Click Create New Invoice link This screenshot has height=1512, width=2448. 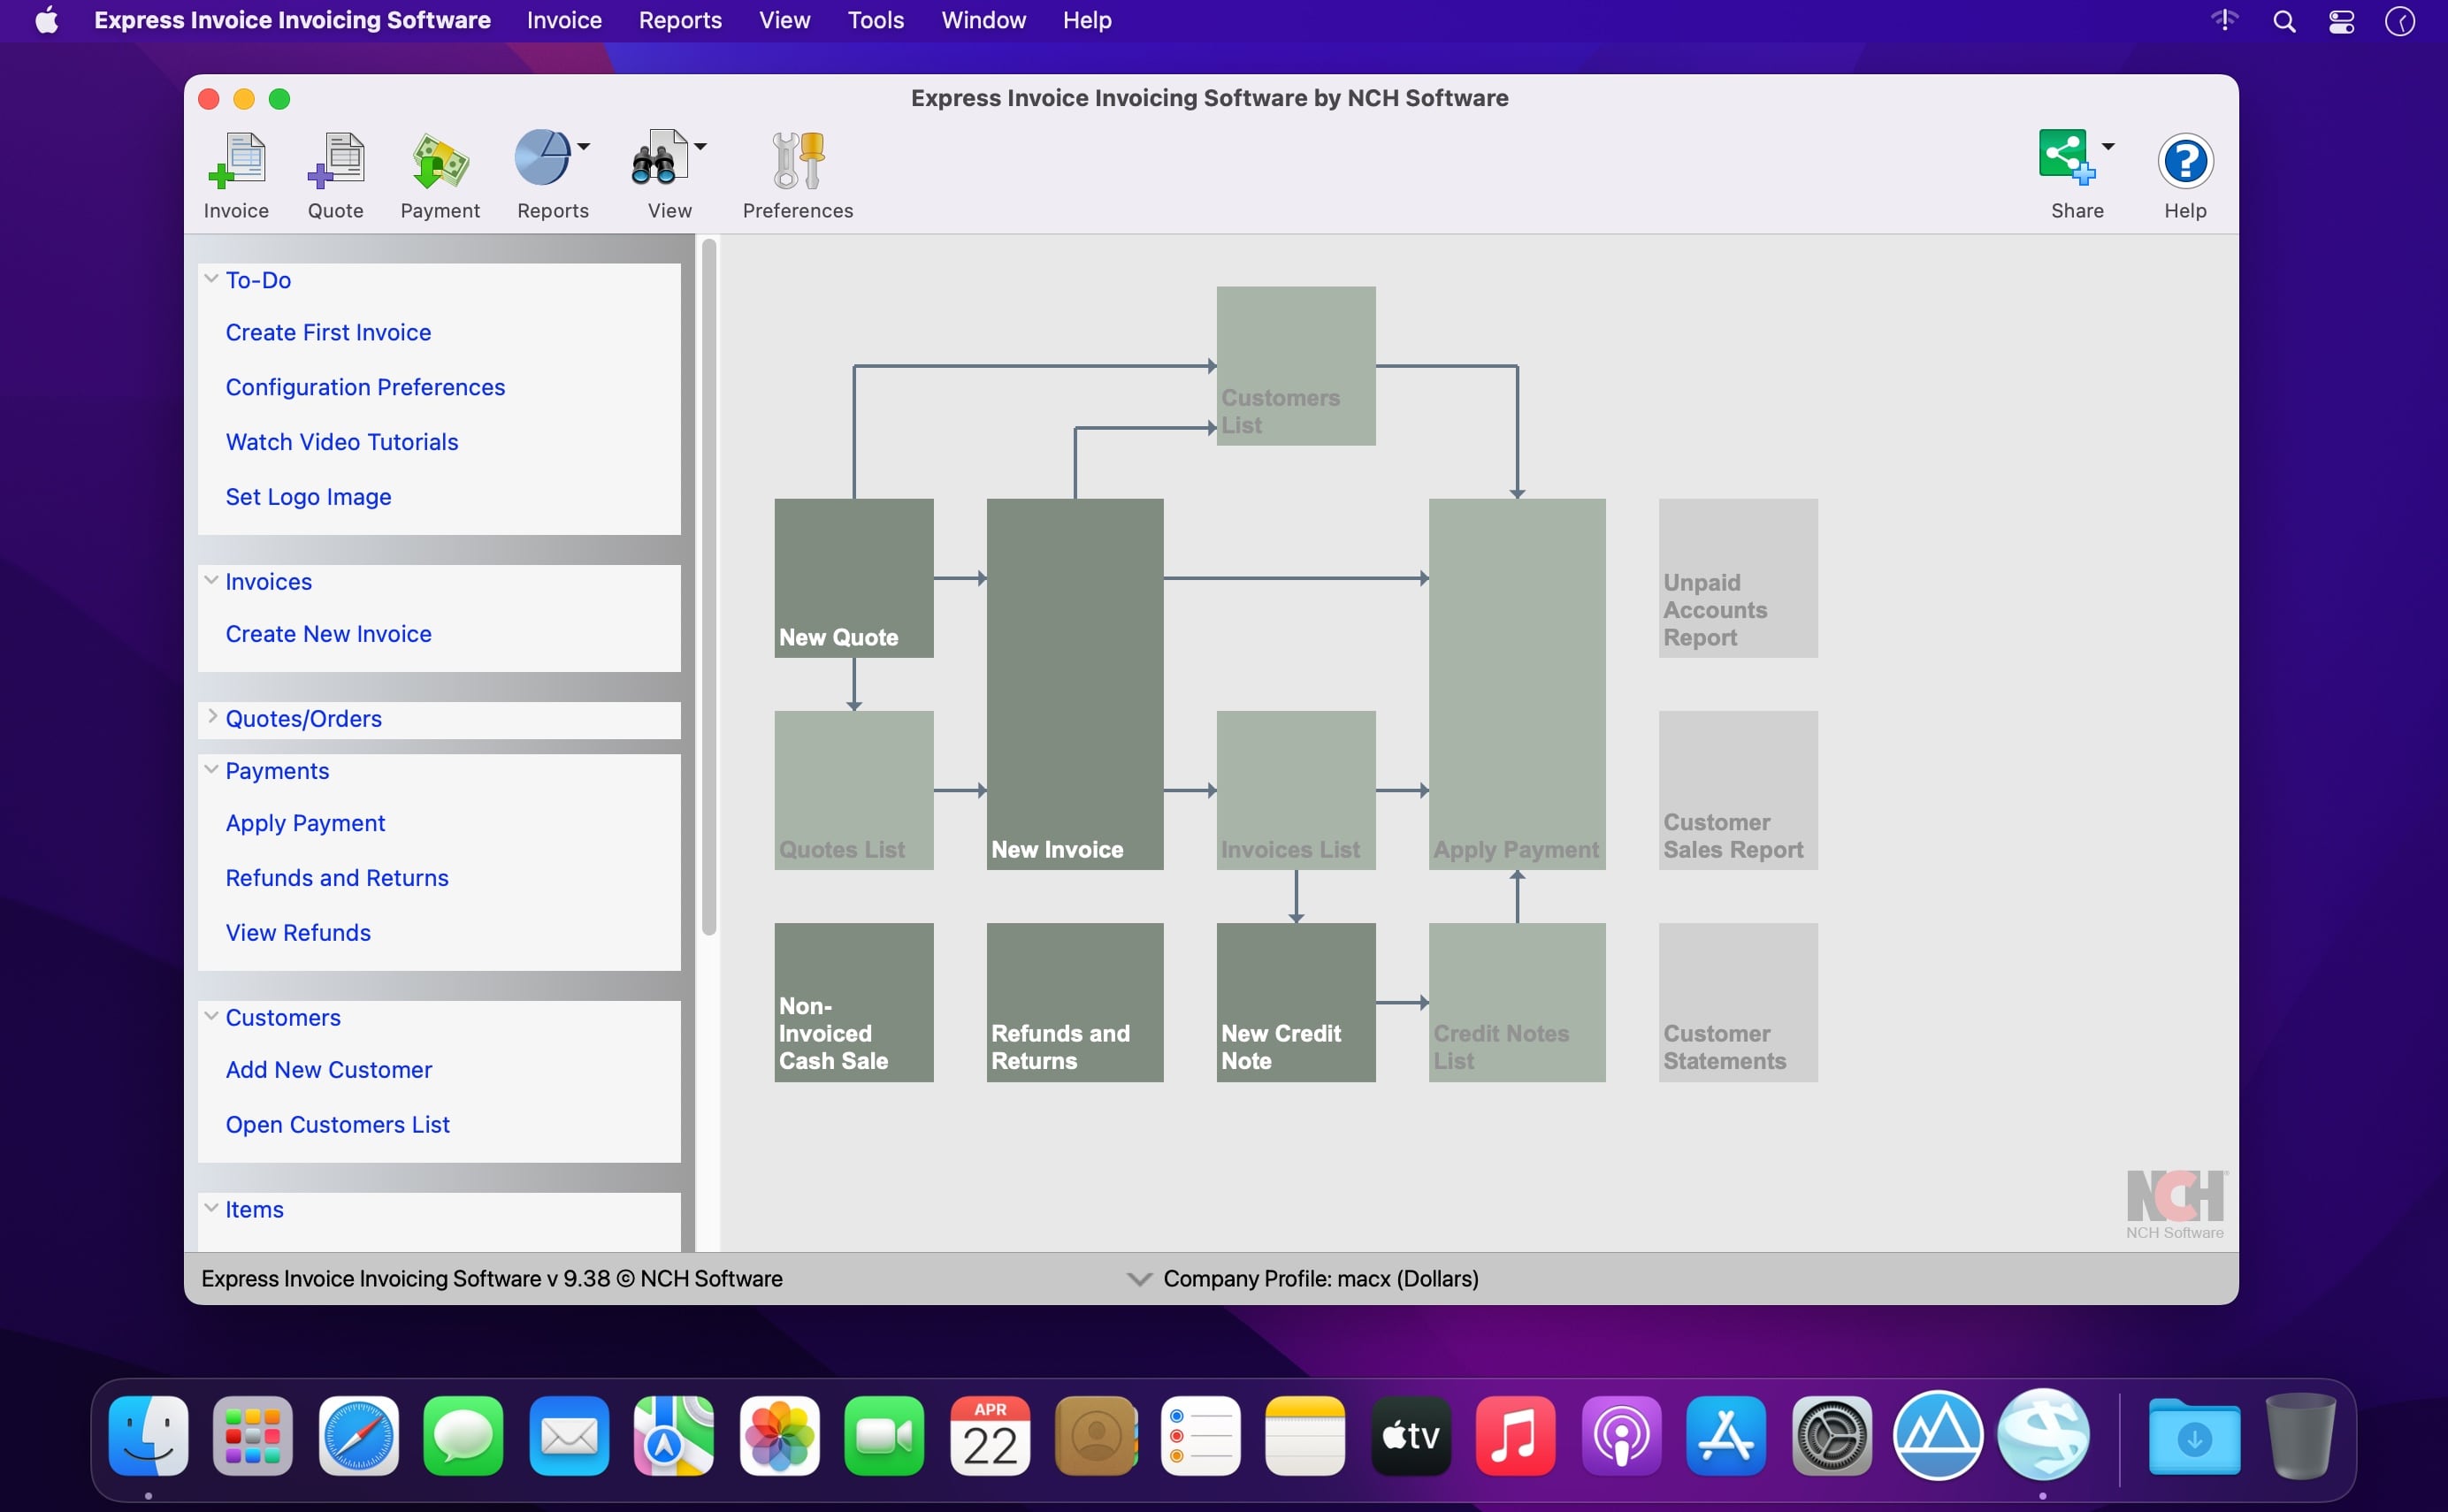coord(328,634)
